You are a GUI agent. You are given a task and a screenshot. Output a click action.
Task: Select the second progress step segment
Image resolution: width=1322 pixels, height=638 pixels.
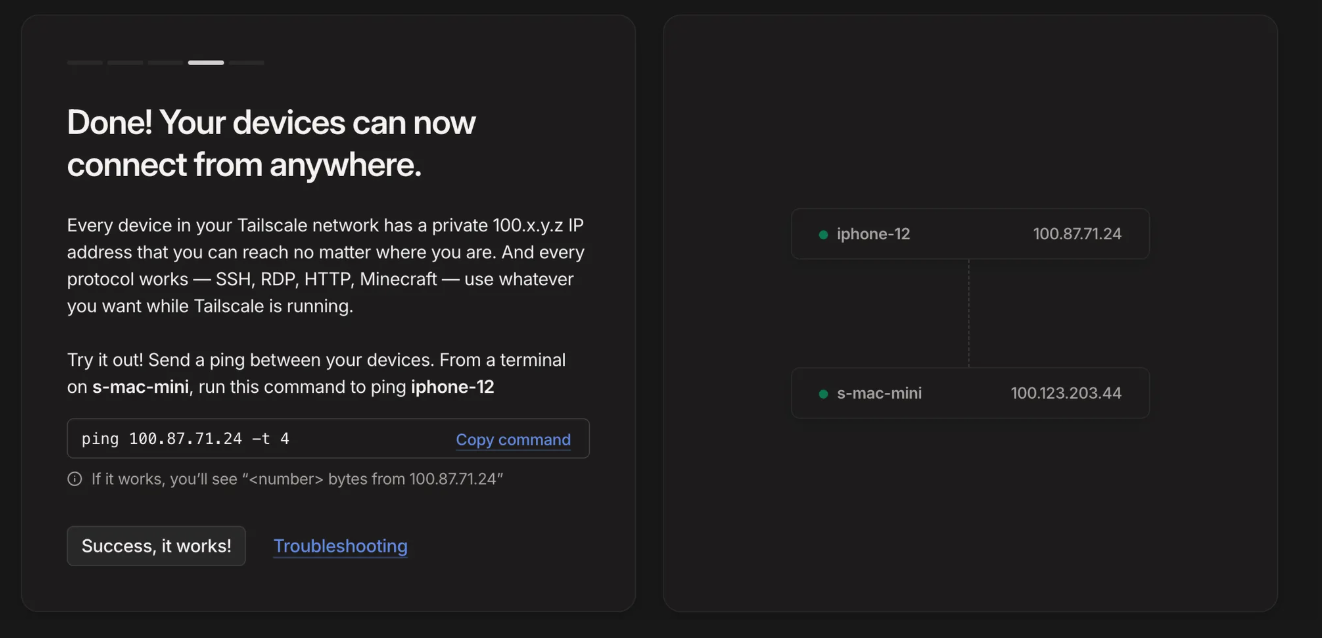click(125, 63)
